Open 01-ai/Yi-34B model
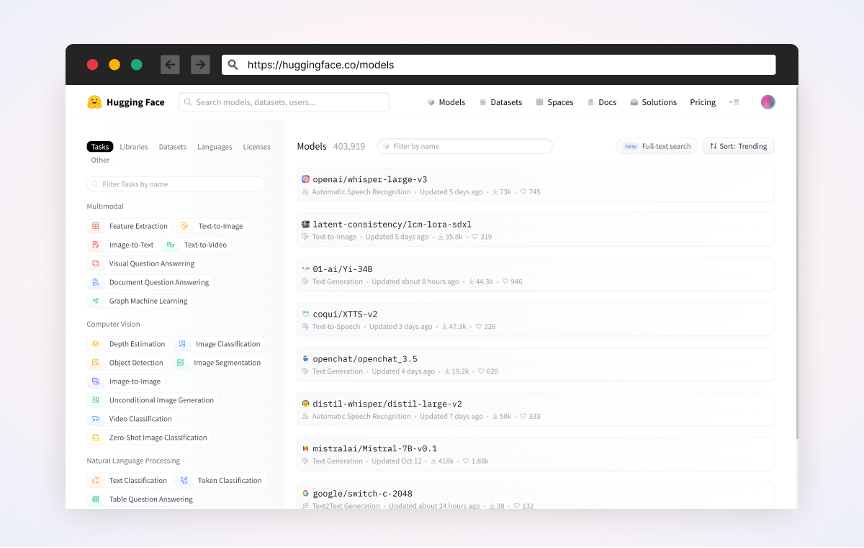 (x=535, y=274)
